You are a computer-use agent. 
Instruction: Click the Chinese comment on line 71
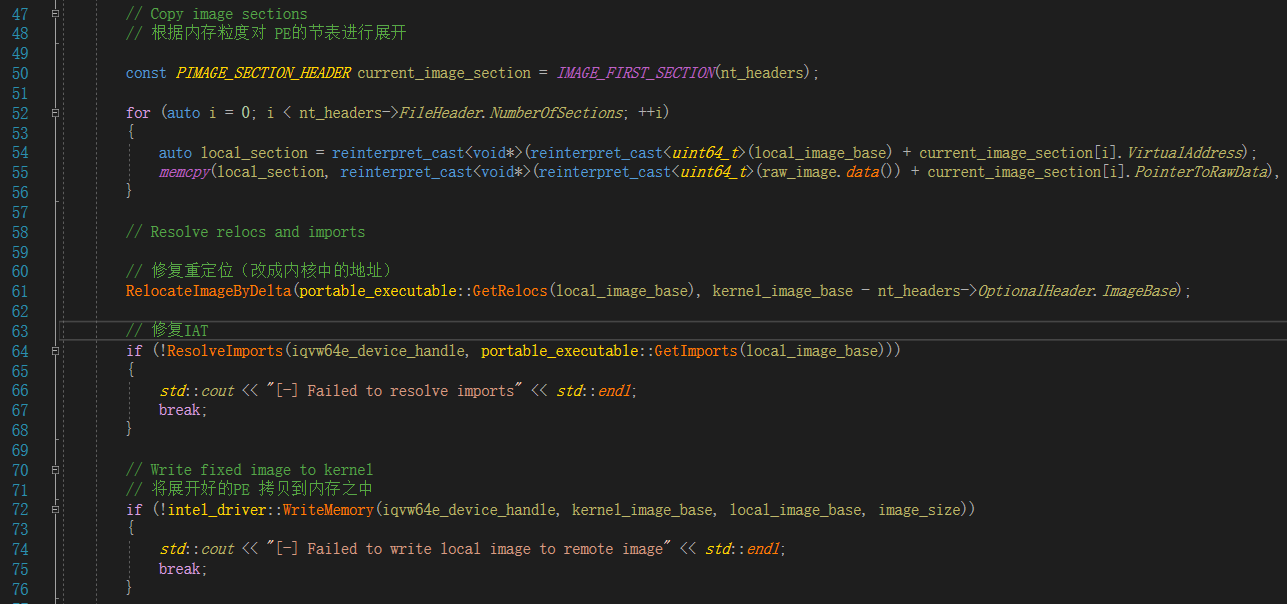[250, 490]
